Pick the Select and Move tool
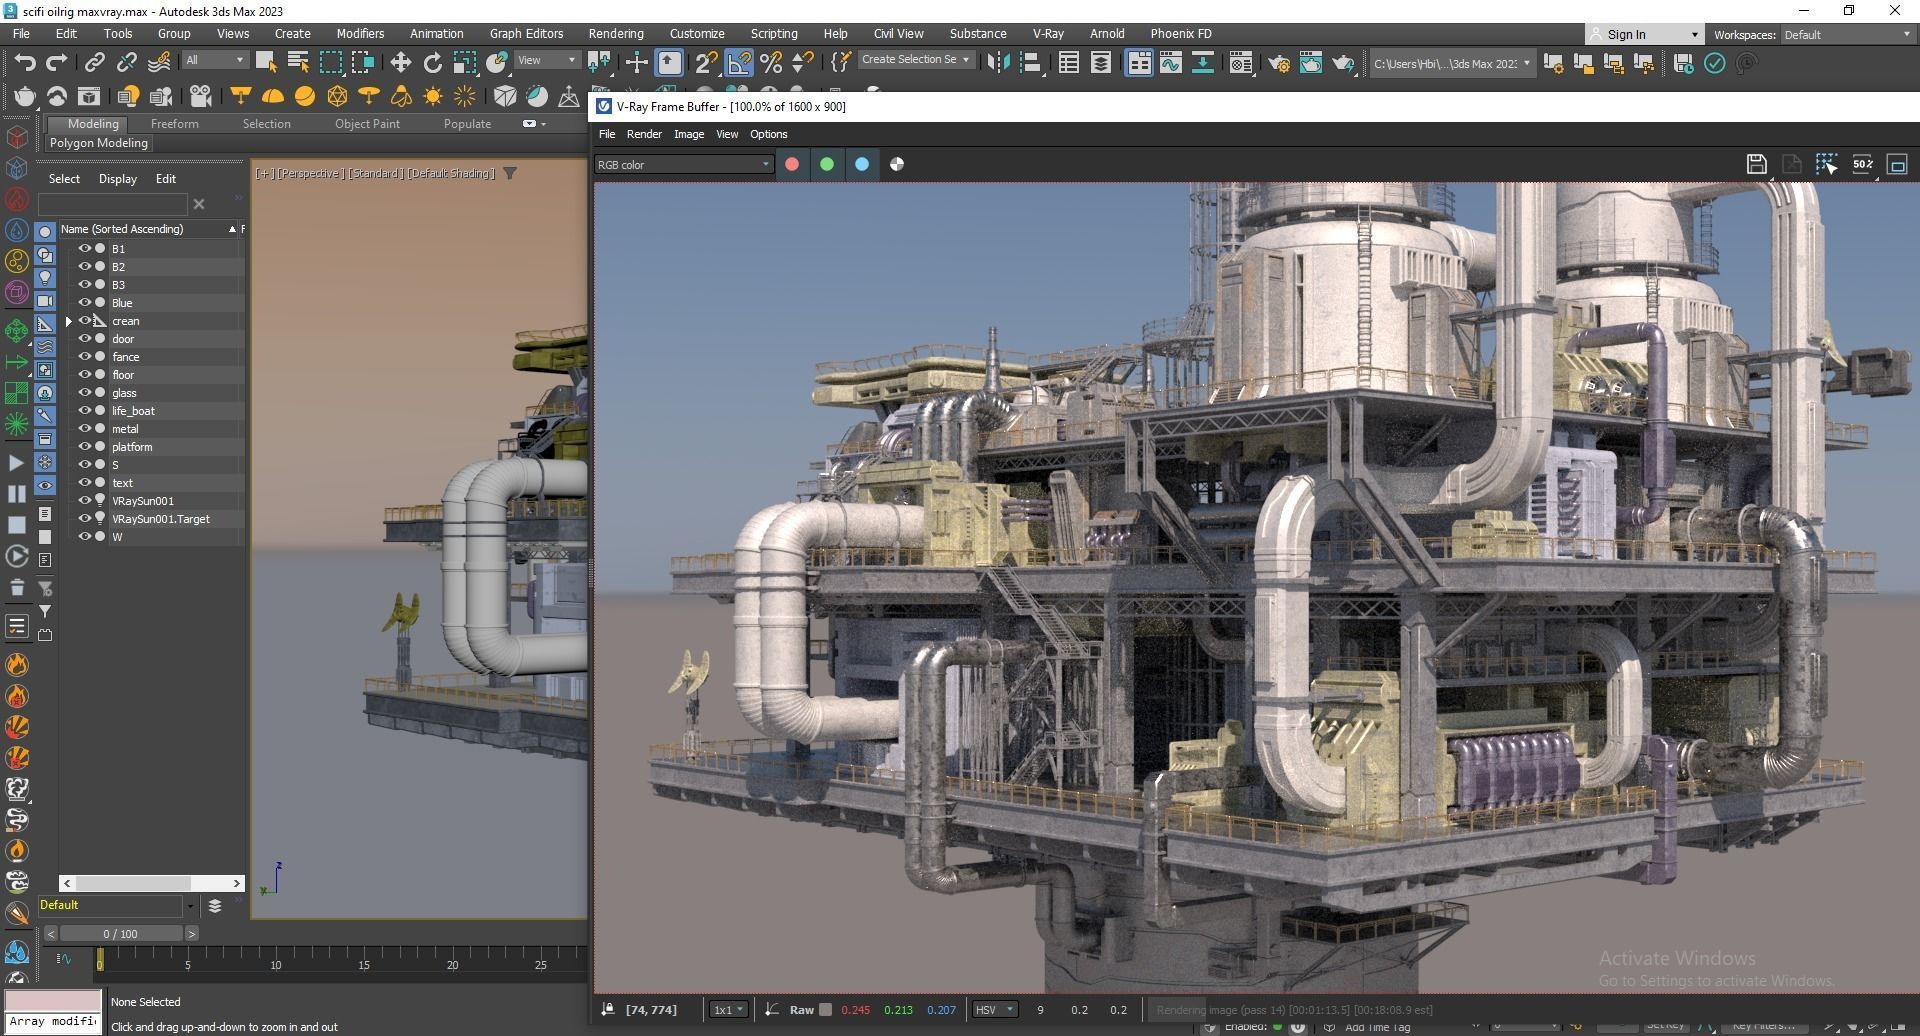 400,62
